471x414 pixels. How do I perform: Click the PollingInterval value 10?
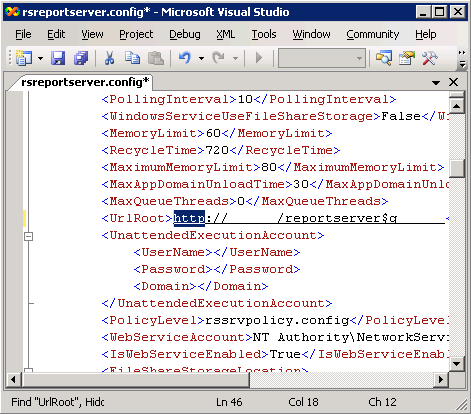[245, 99]
